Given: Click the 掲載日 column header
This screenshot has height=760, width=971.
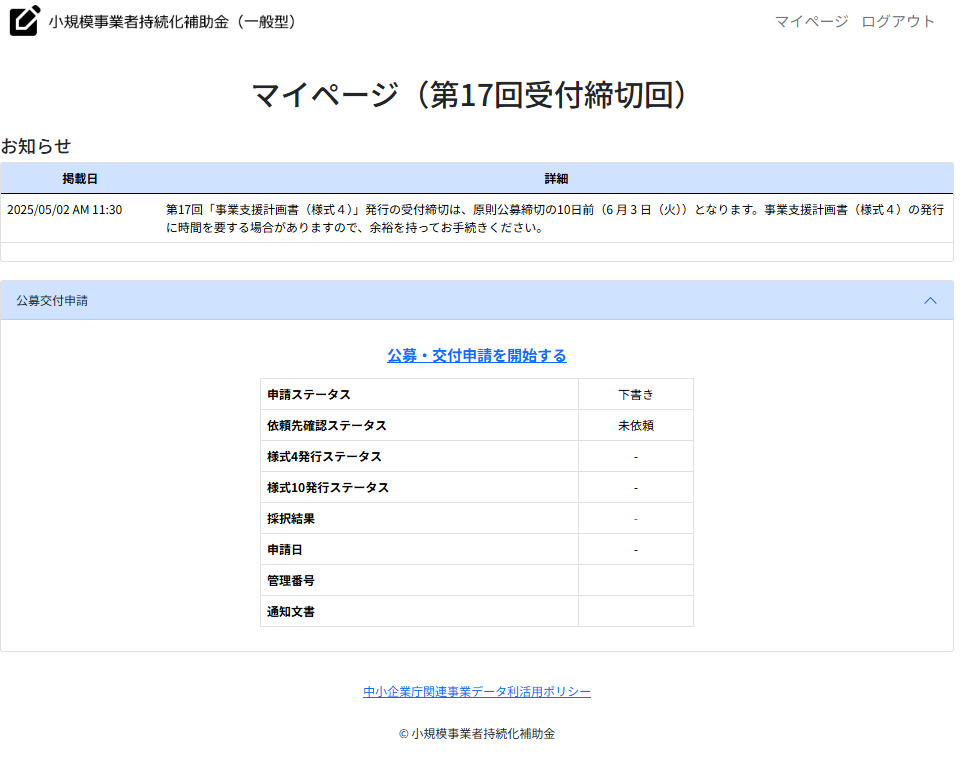Looking at the screenshot, I should tap(80, 179).
